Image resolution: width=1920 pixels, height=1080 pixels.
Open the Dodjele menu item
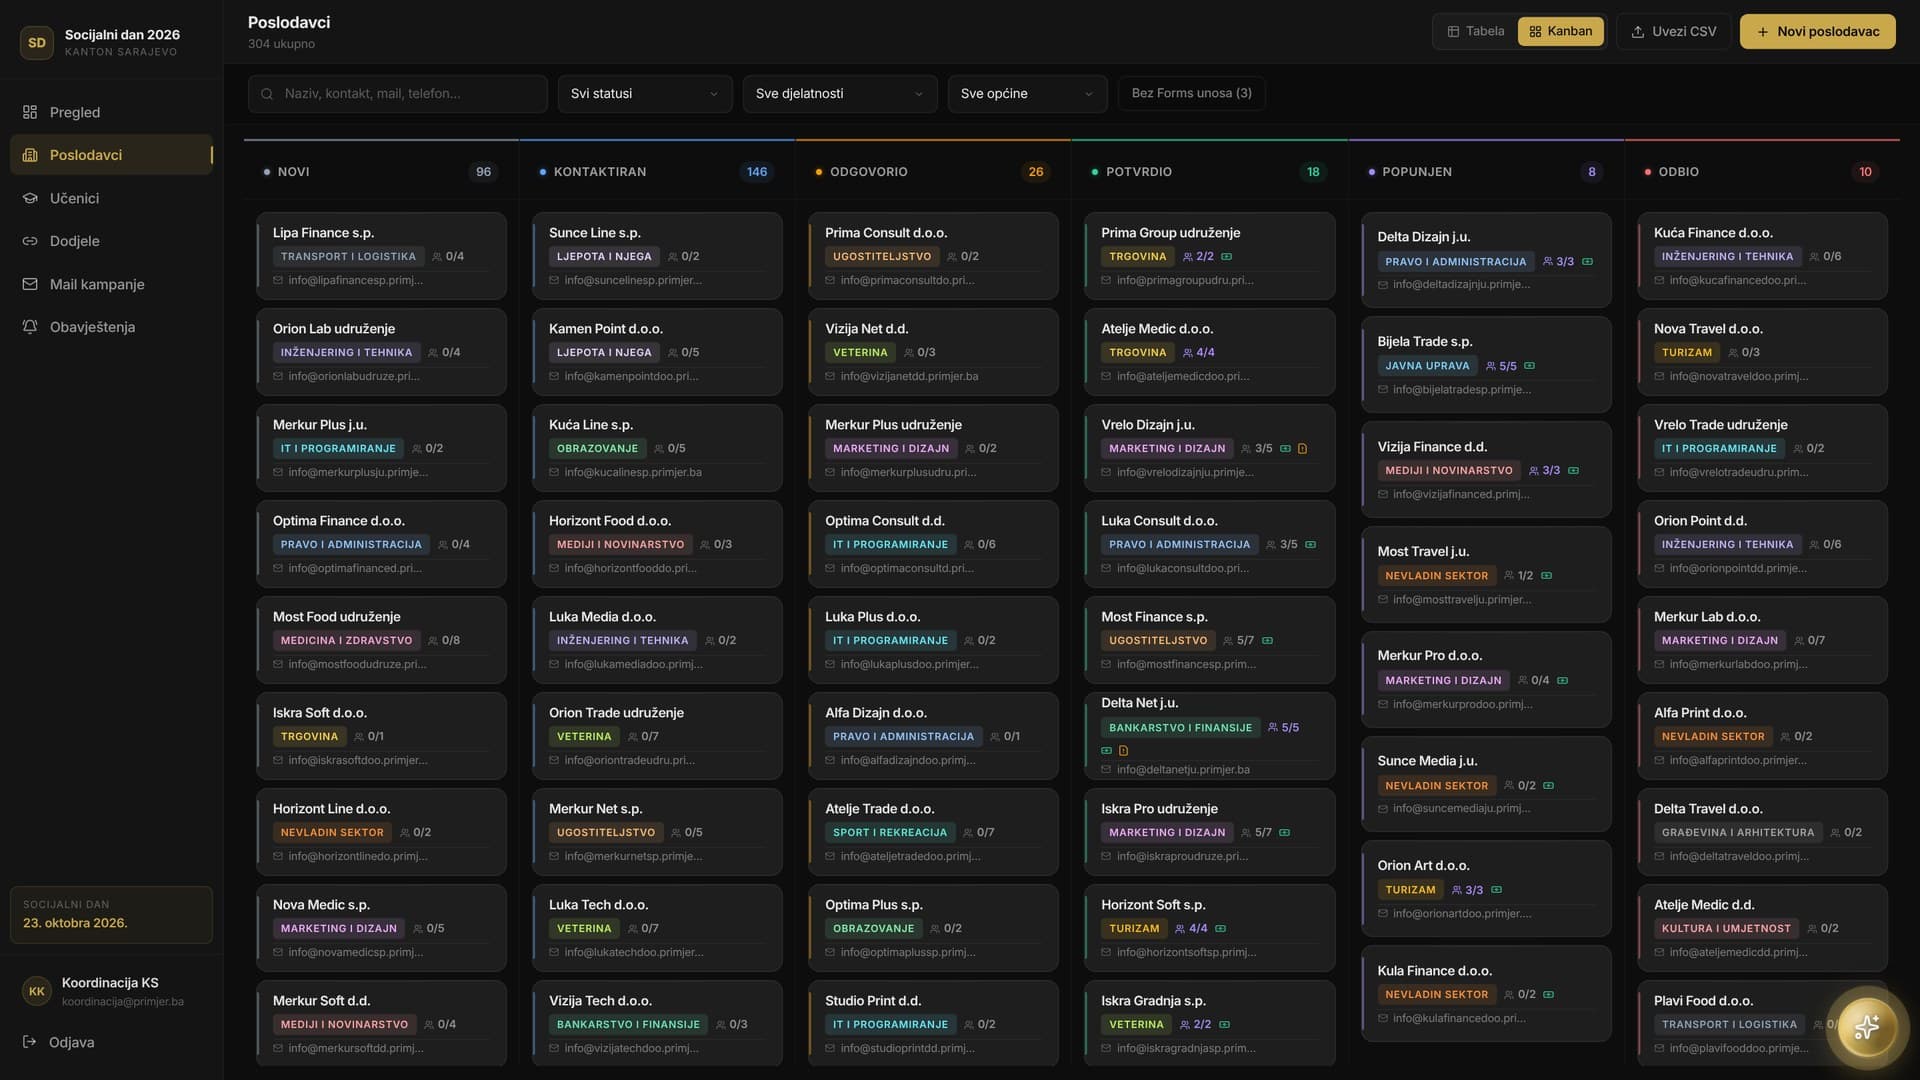[111, 241]
